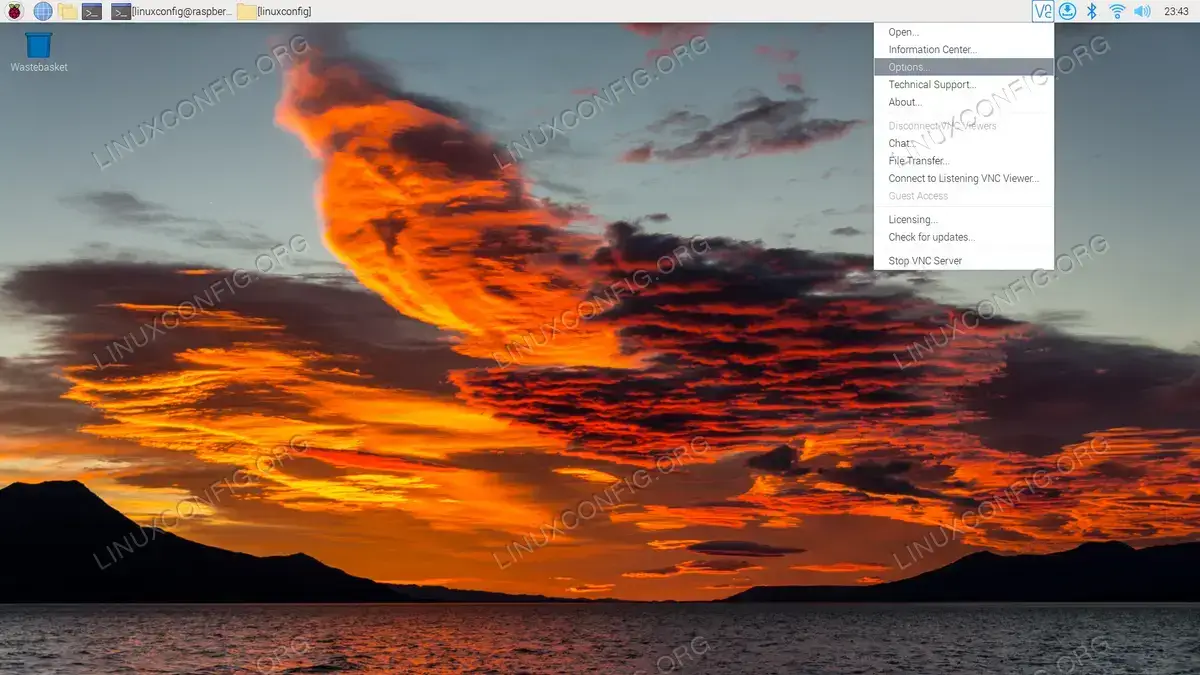Open the Raspberry Pi main menu
The height and width of the screenshot is (675, 1200).
click(16, 11)
